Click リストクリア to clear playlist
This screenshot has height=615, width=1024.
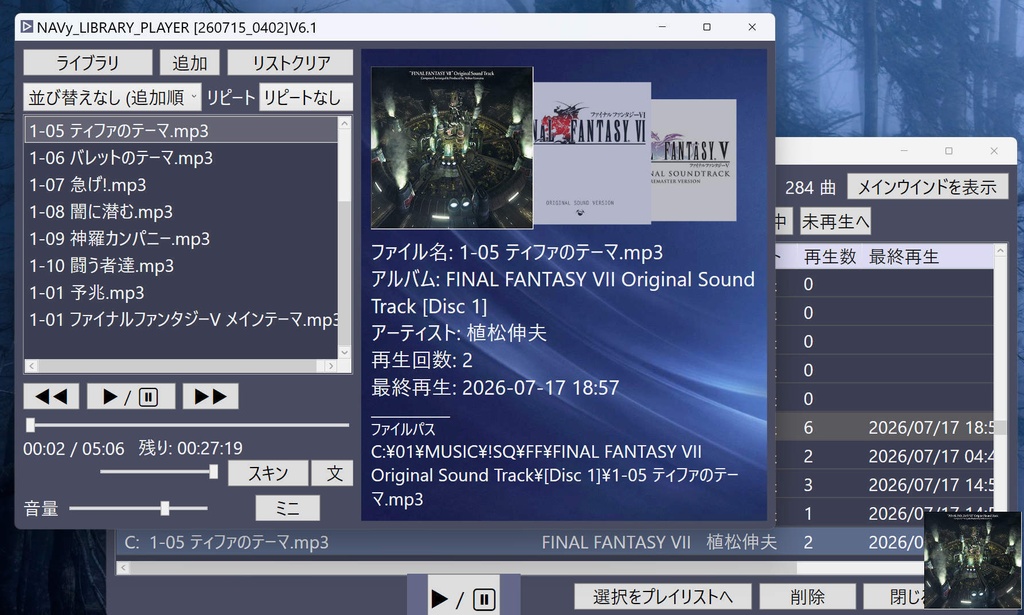click(291, 63)
